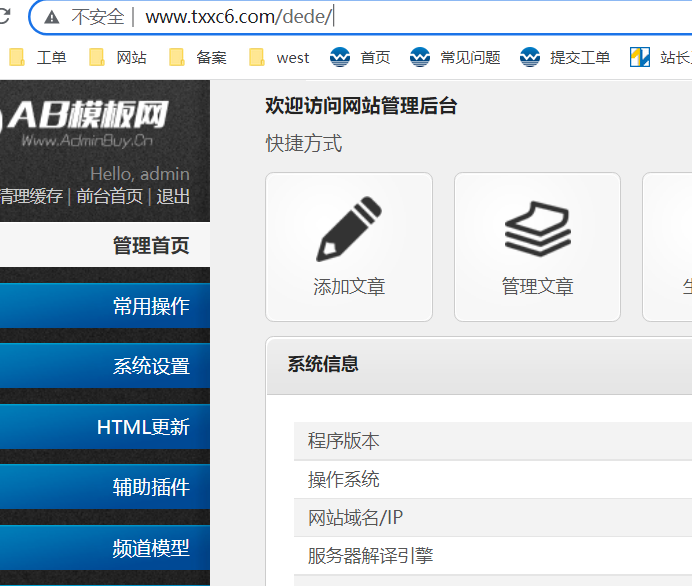Click the 服务器解译引擎 row
Screen dimensions: 692x586
[493, 556]
